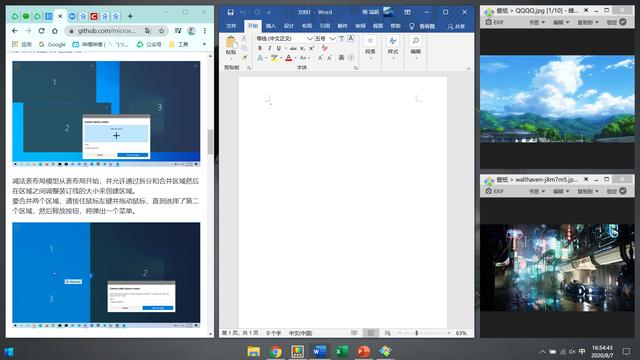Select the red C Chrome tab
Viewport: 640px width, 360px height.
(94, 16)
